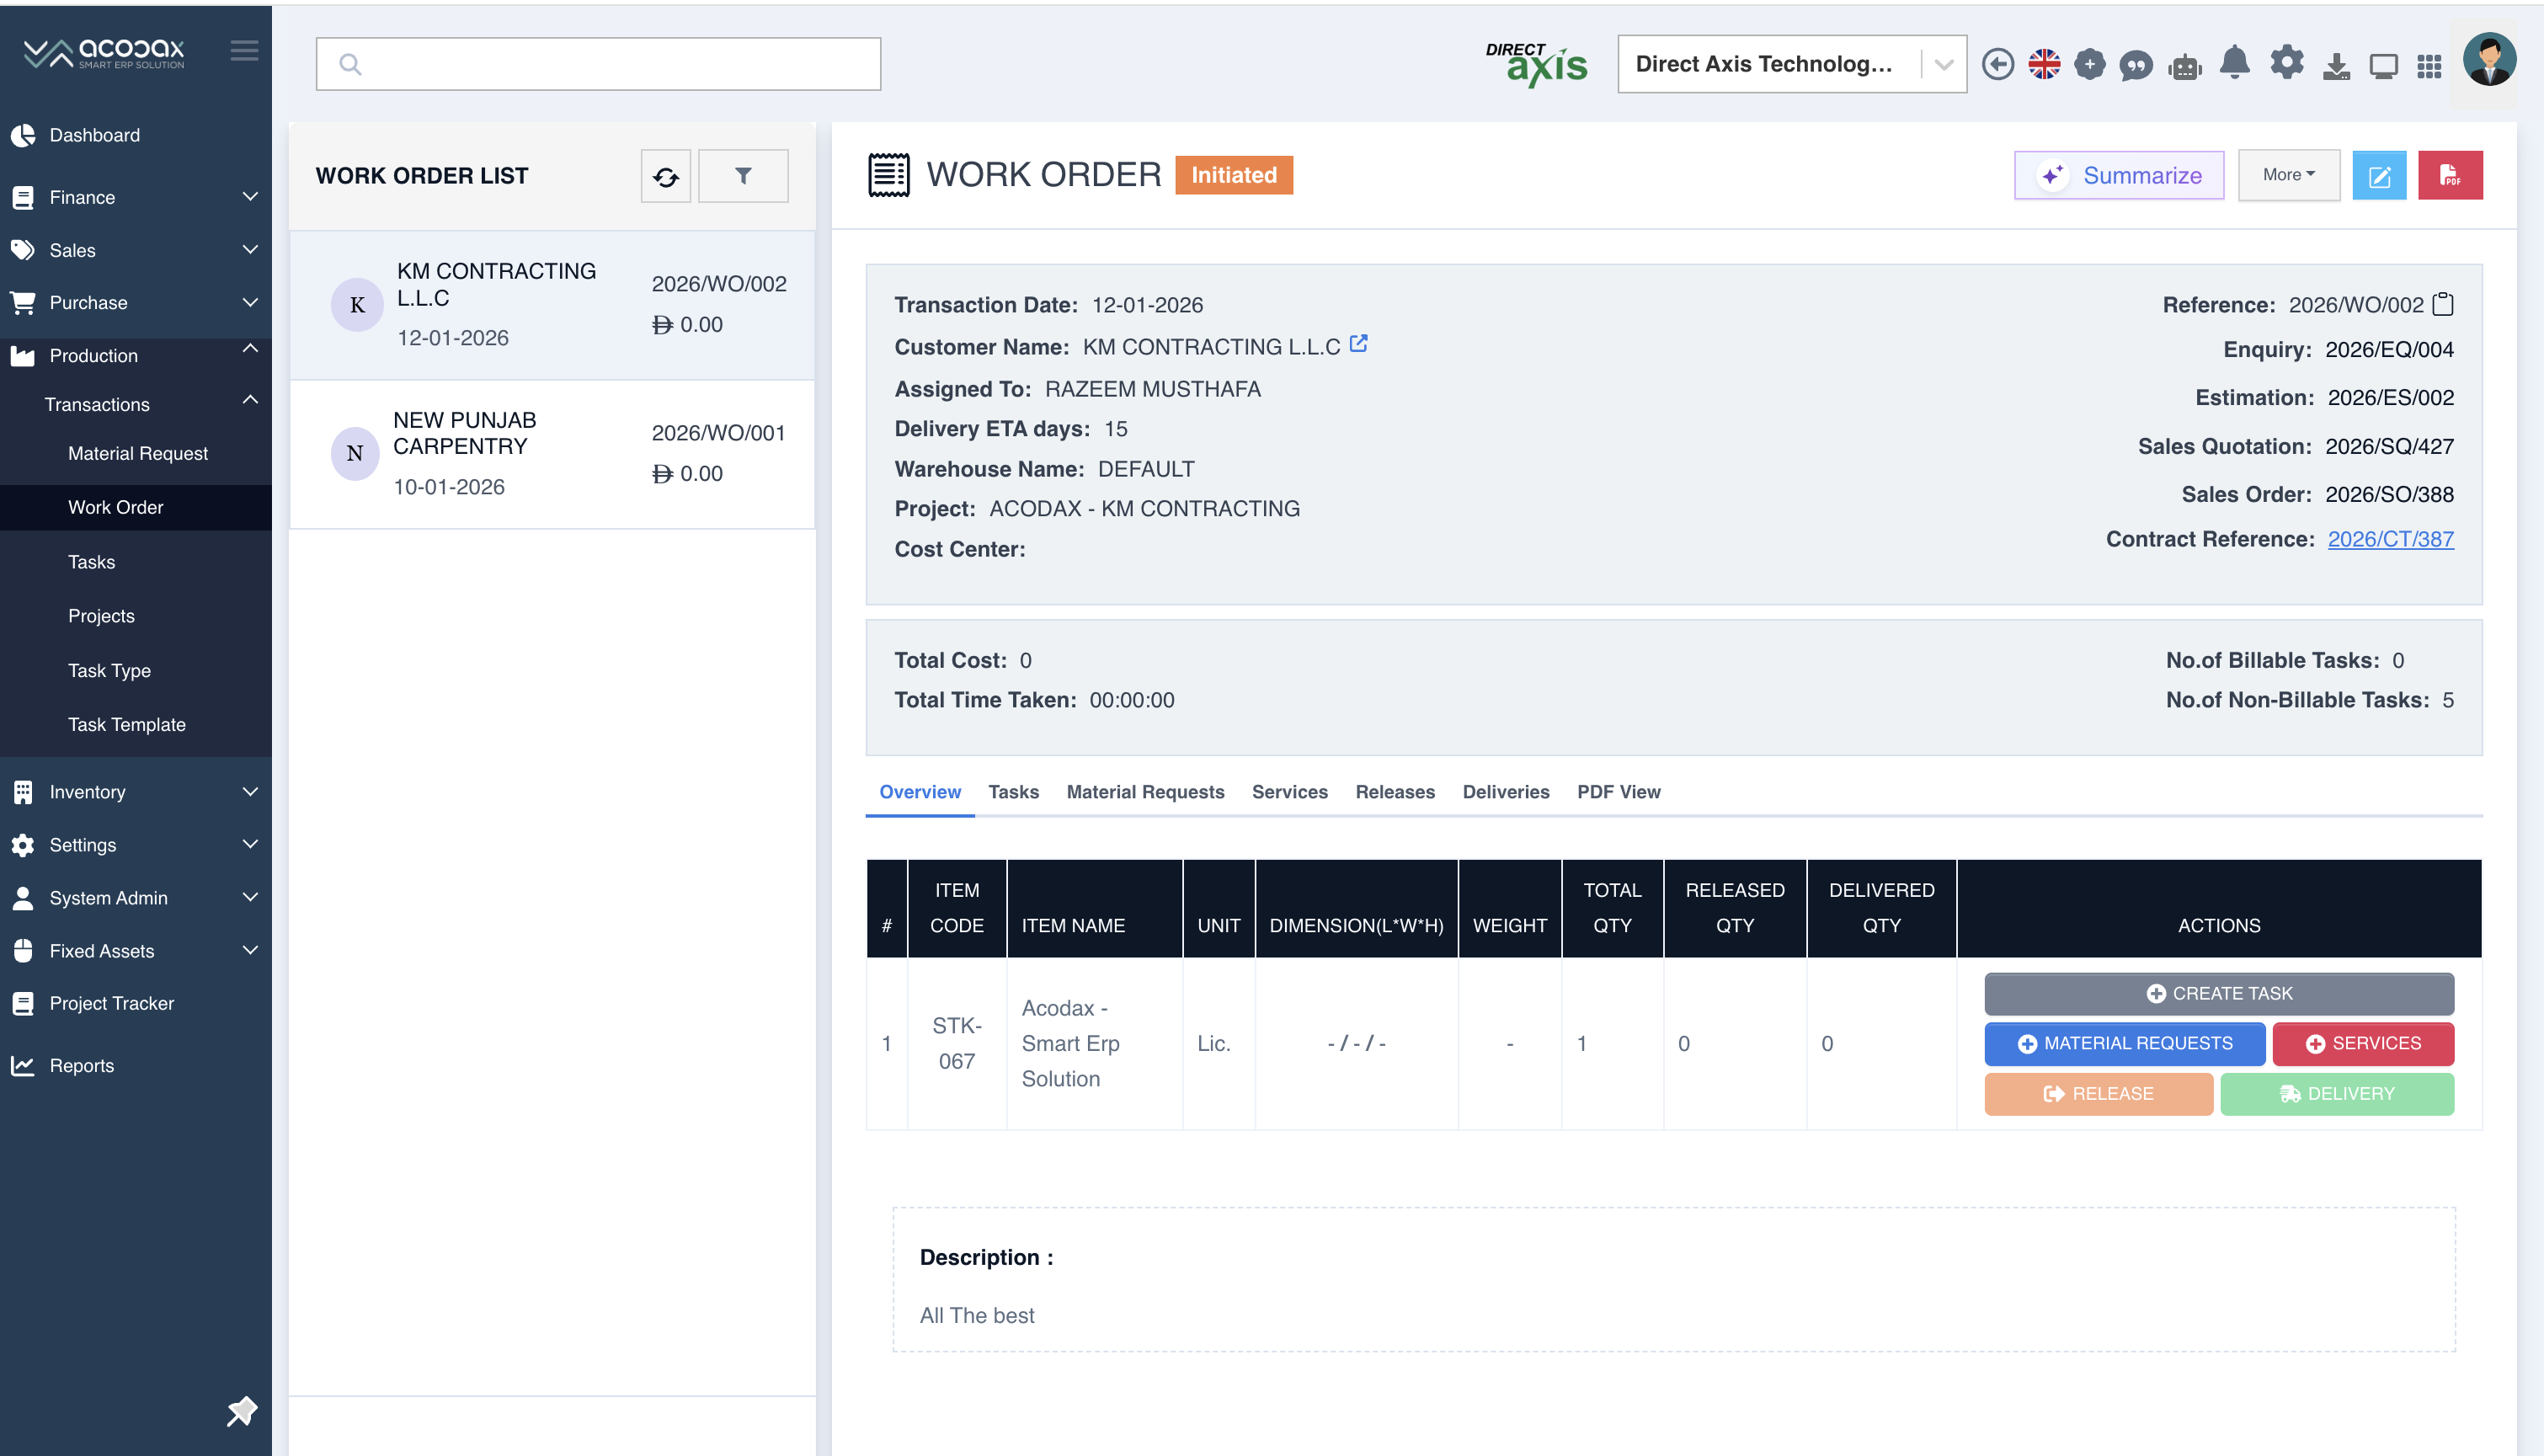Expand the Finance menu
The height and width of the screenshot is (1456, 2544).
coord(136,197)
